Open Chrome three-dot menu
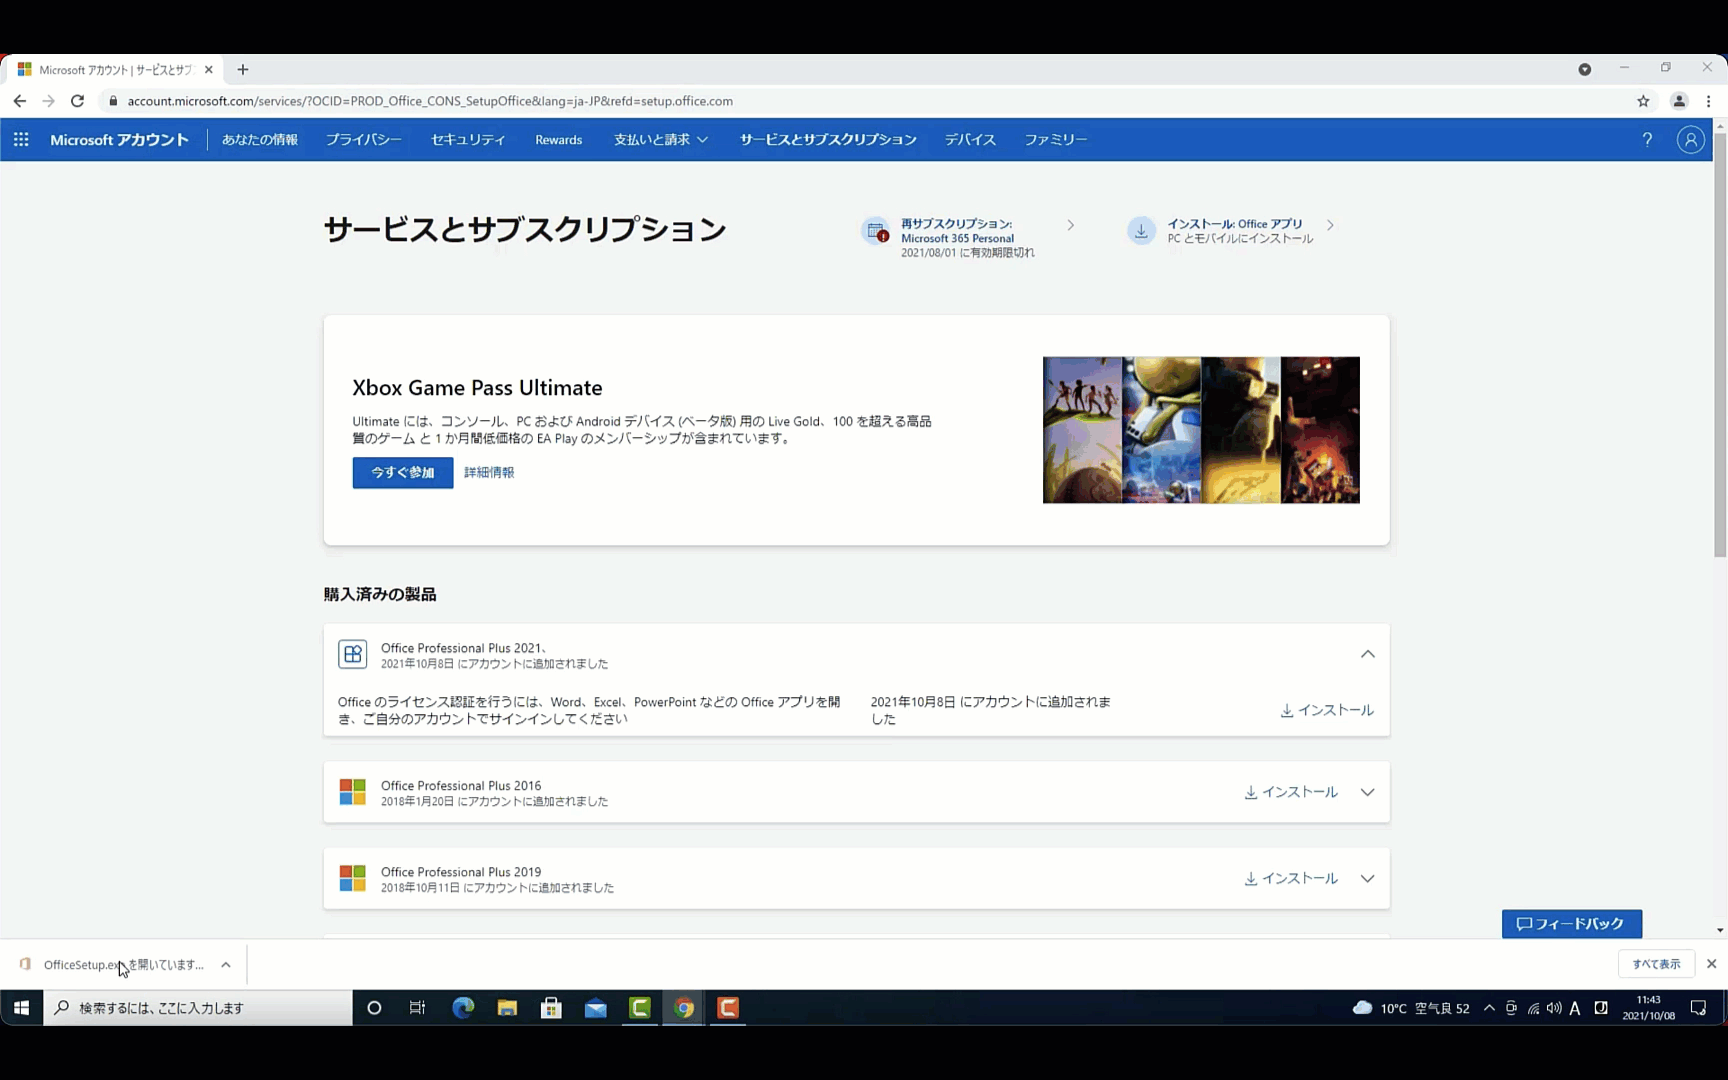1728x1080 pixels. click(1708, 101)
